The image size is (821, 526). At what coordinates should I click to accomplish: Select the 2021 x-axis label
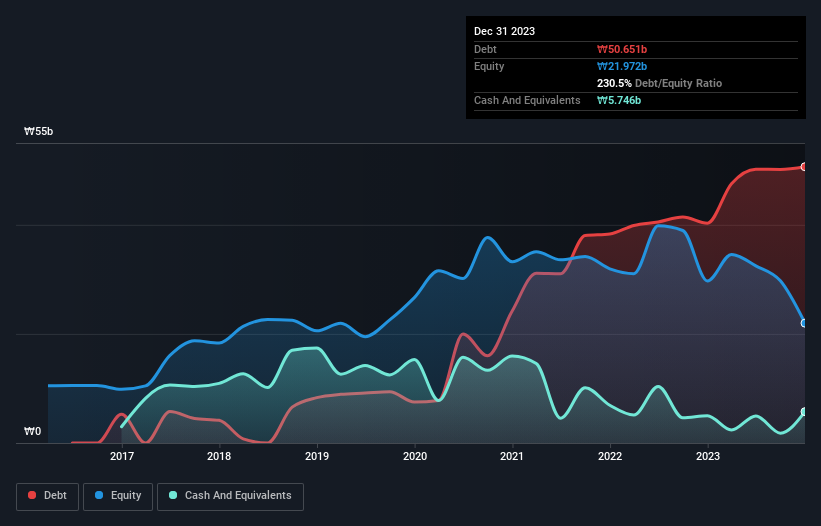pos(512,456)
